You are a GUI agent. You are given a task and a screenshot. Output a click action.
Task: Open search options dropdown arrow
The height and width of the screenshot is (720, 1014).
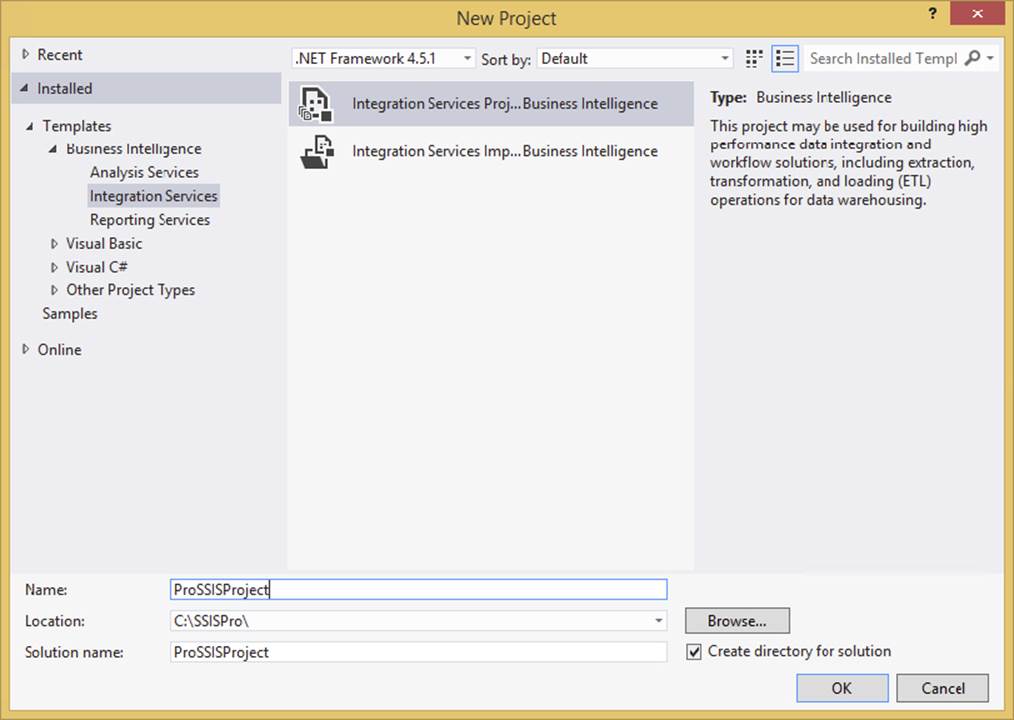pos(990,58)
